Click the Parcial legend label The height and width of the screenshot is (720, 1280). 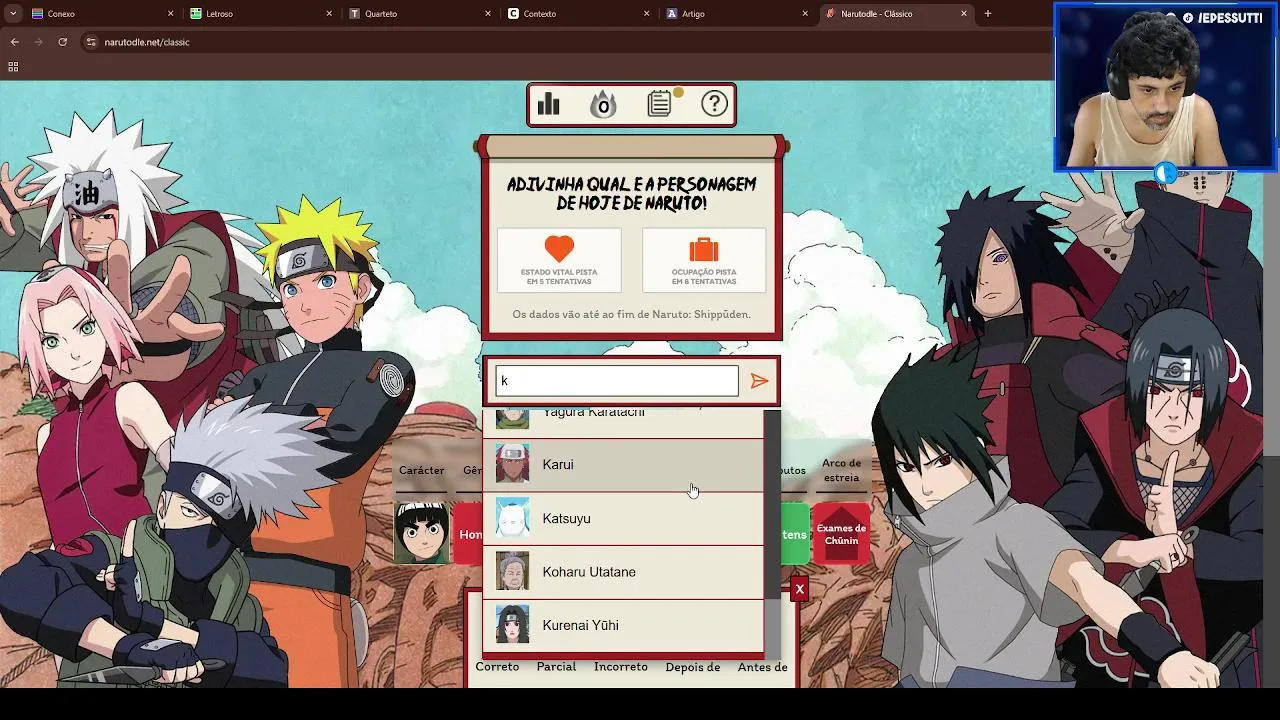(556, 667)
